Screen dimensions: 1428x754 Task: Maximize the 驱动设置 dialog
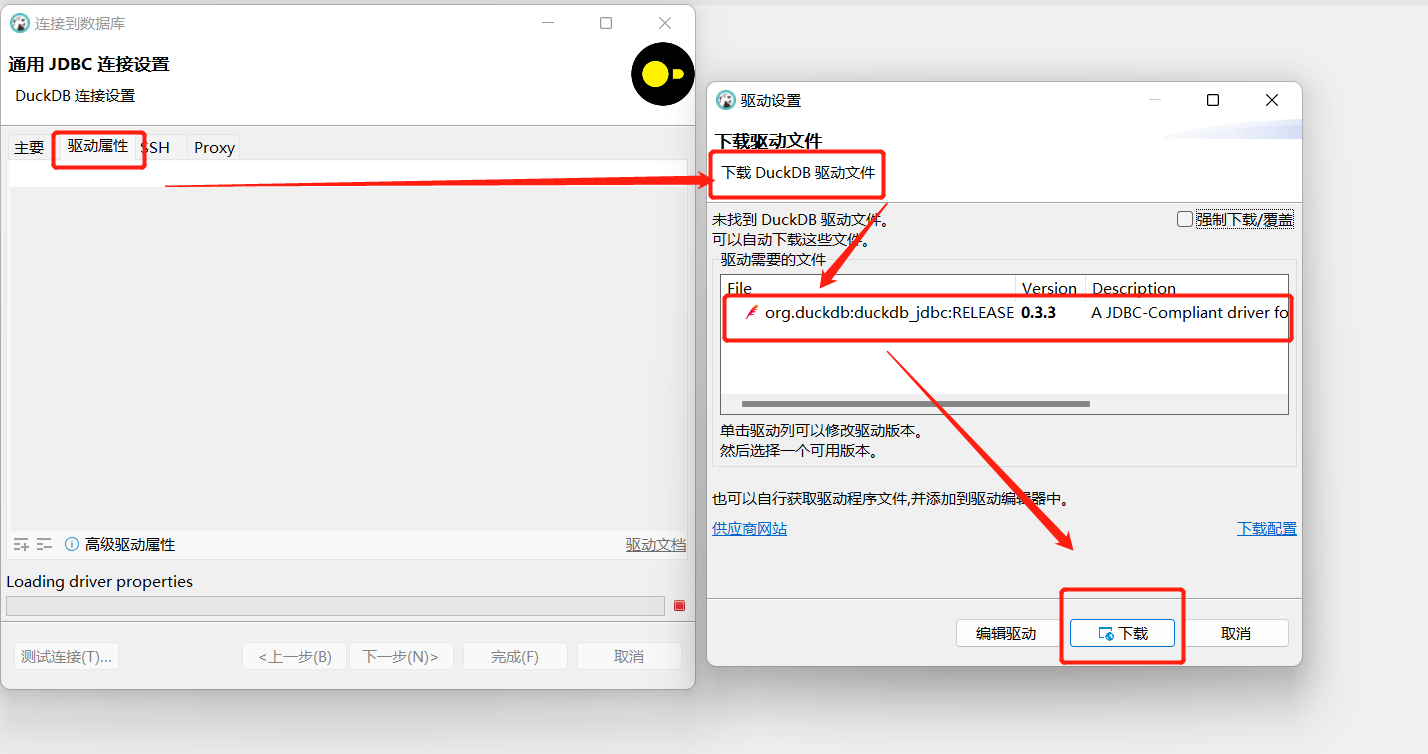1213,100
